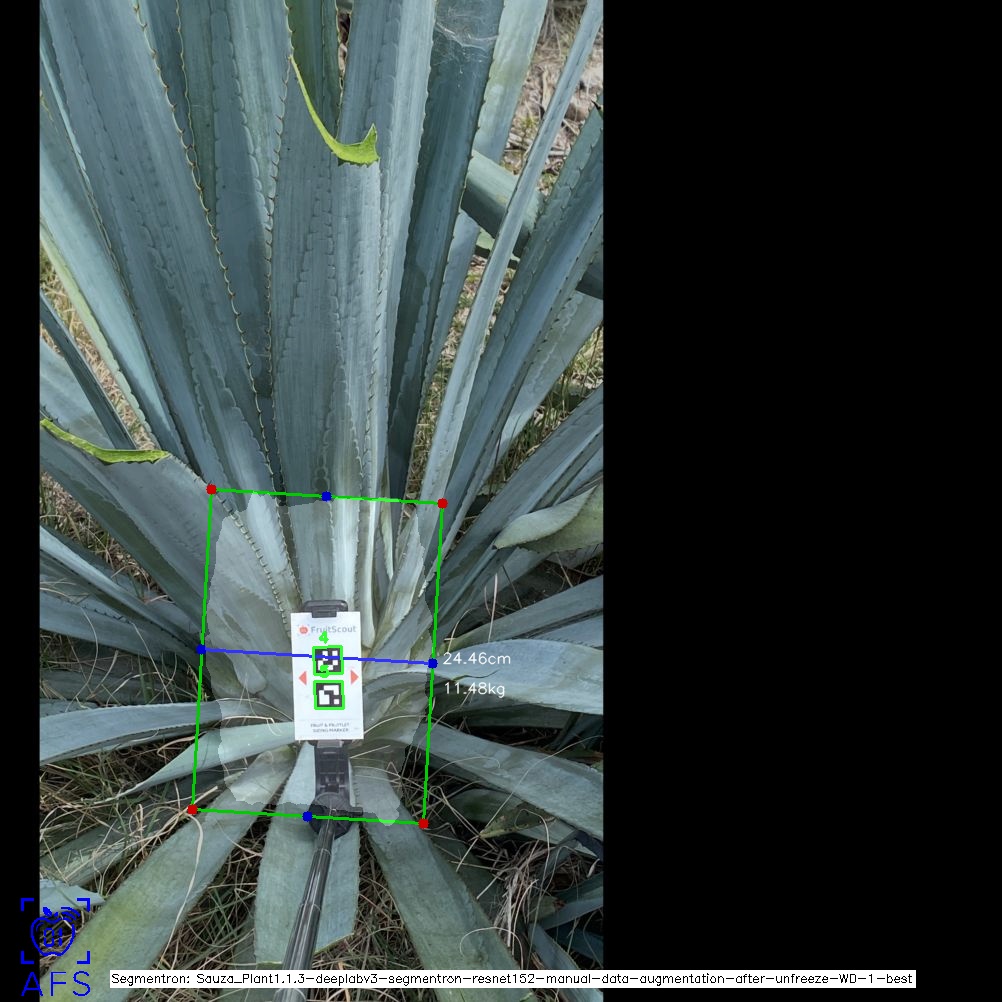Select blue midpoint on bottom green edge
The width and height of the screenshot is (1002, 1002).
307,817
